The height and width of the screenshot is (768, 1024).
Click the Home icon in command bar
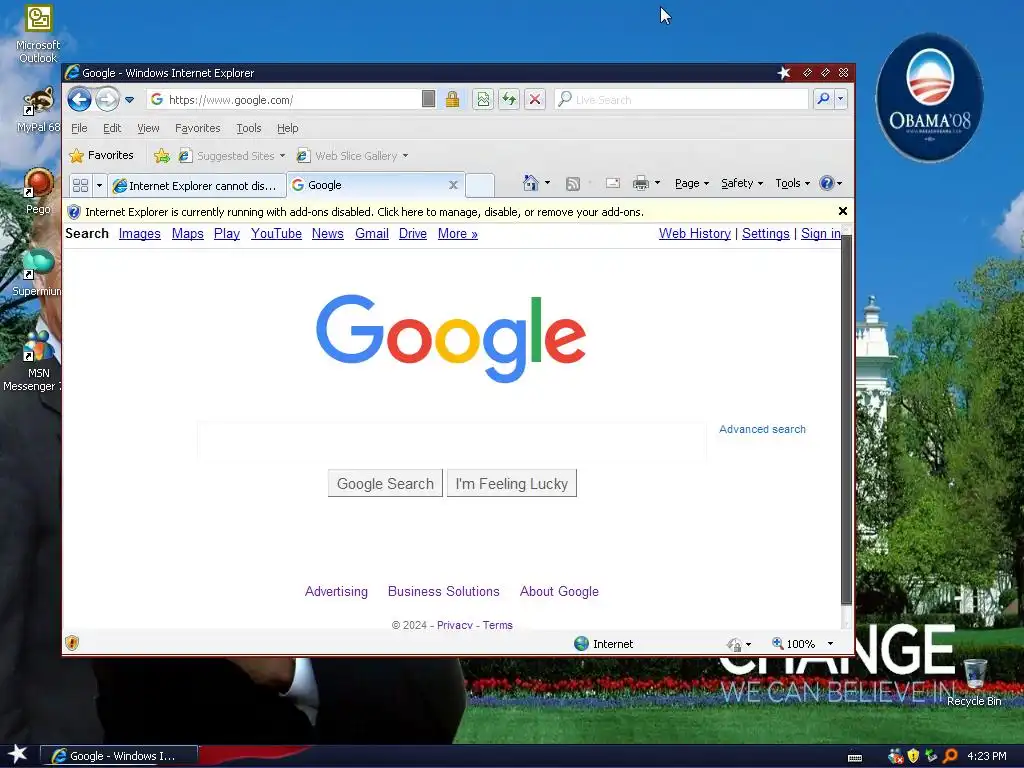tap(531, 184)
